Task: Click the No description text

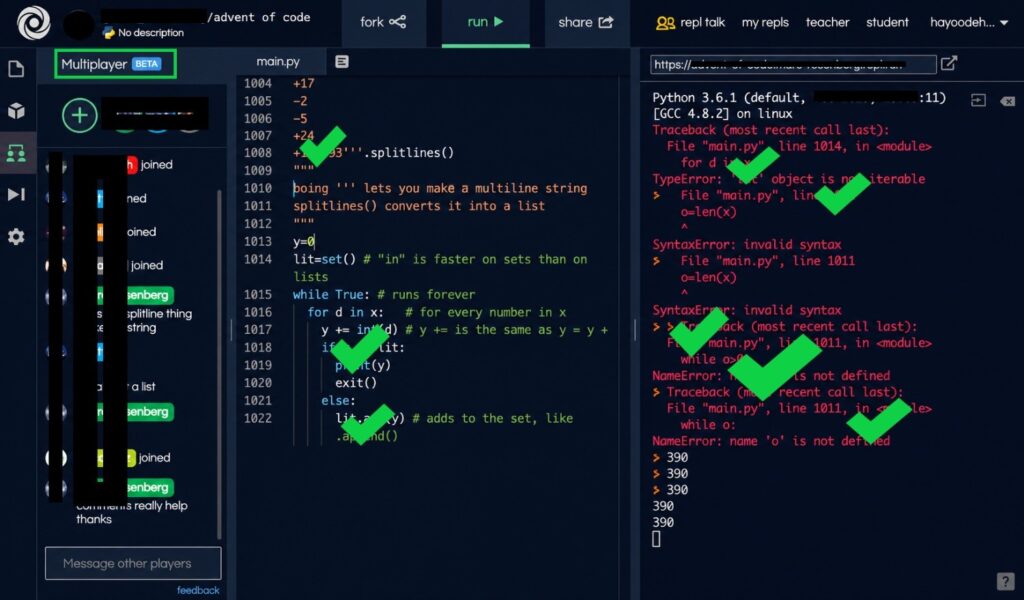Action: point(151,33)
